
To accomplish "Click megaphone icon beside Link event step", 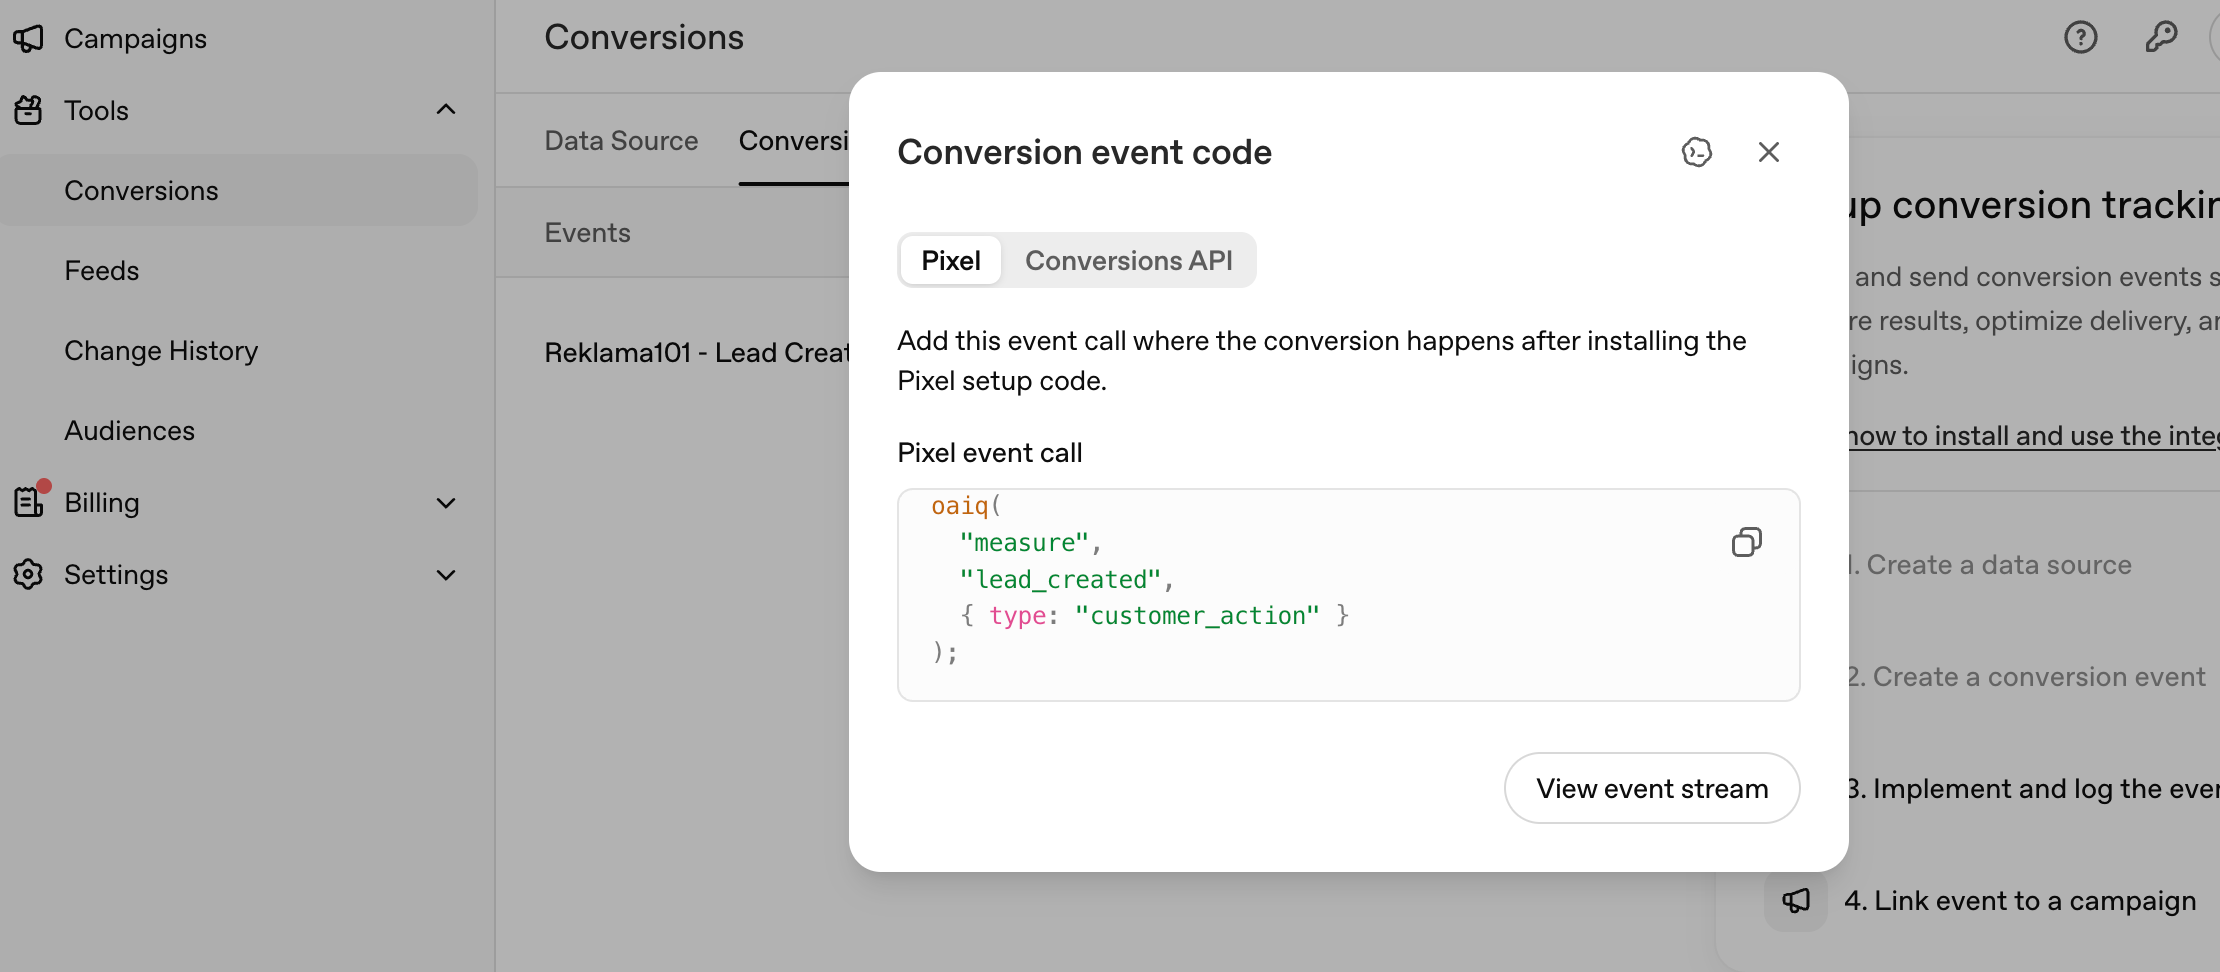I will pos(1796,900).
